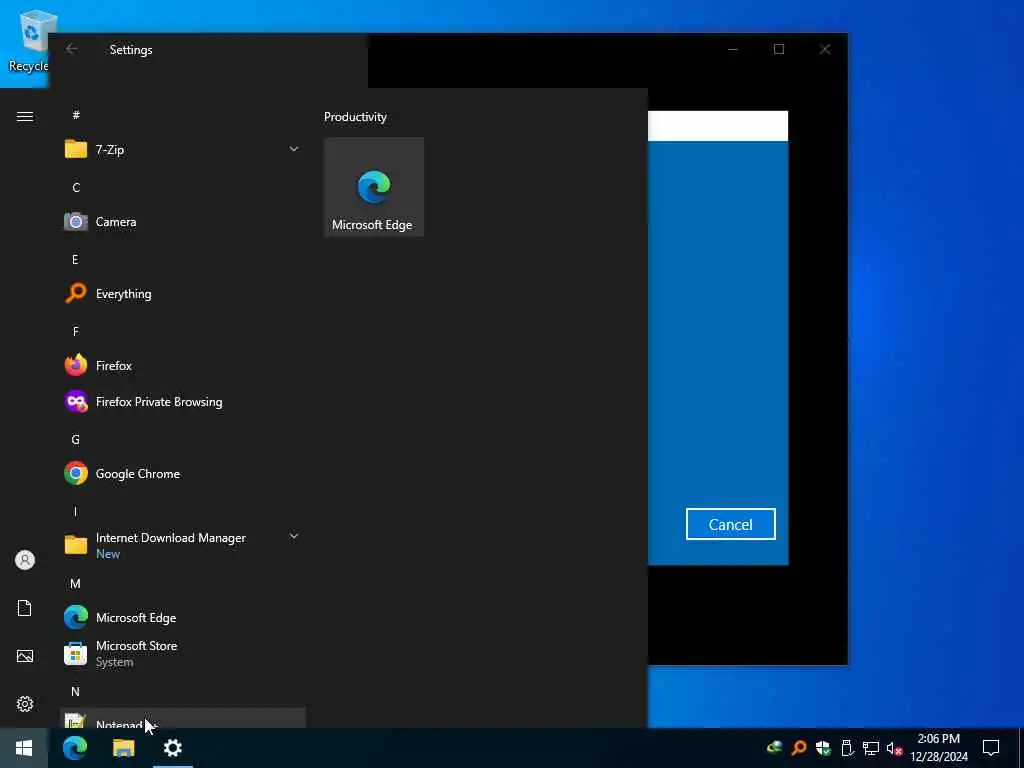Open the clock and date flyout
Screen dimensions: 1024x768
[x=939, y=748]
